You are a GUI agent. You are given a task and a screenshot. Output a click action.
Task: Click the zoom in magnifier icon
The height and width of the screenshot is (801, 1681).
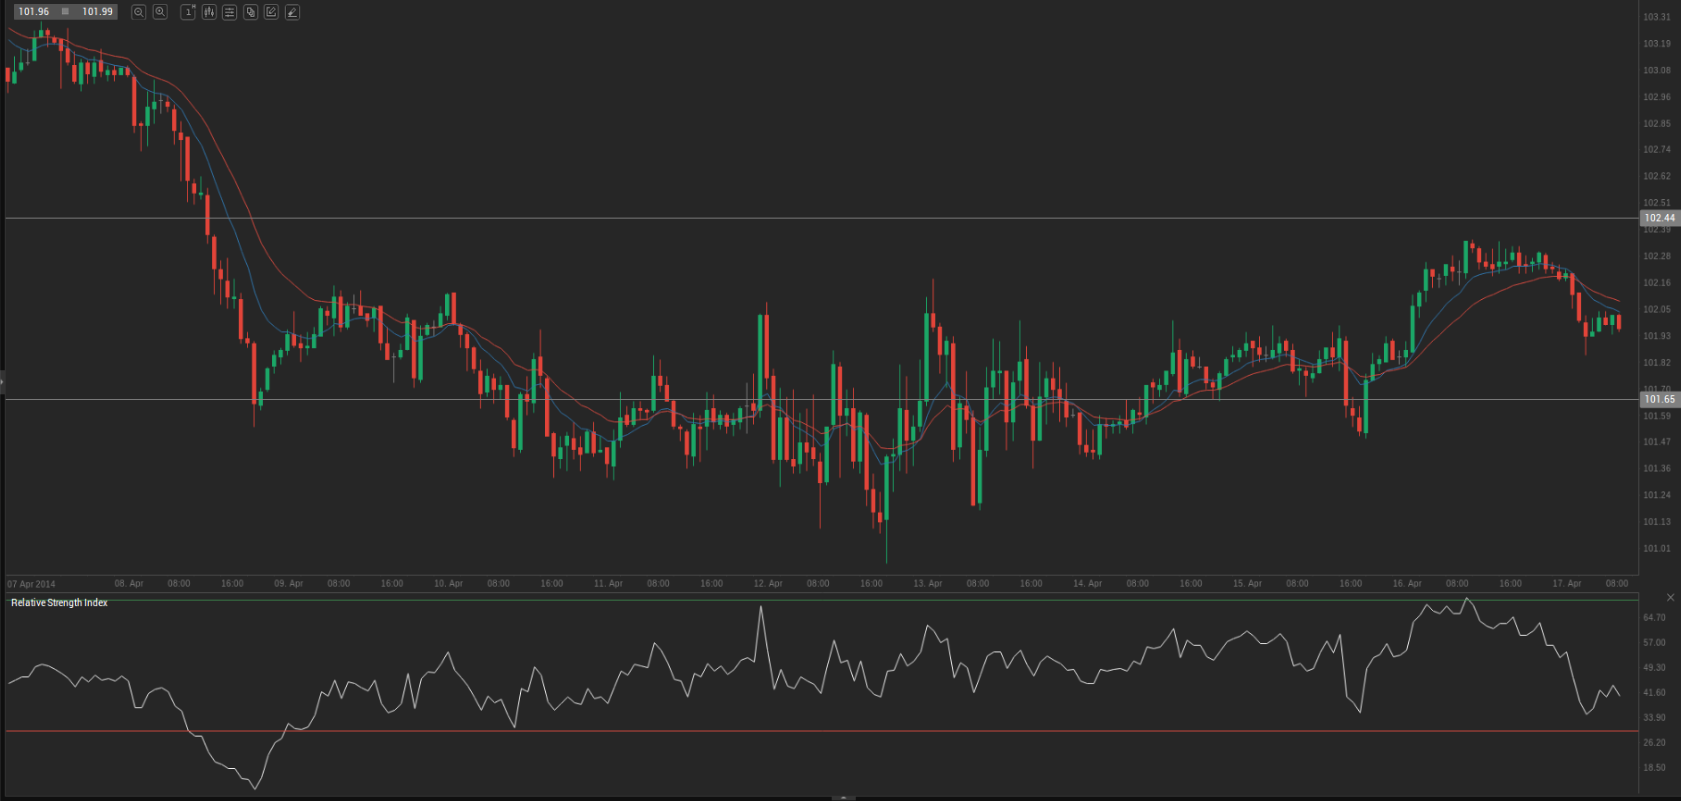tap(160, 12)
